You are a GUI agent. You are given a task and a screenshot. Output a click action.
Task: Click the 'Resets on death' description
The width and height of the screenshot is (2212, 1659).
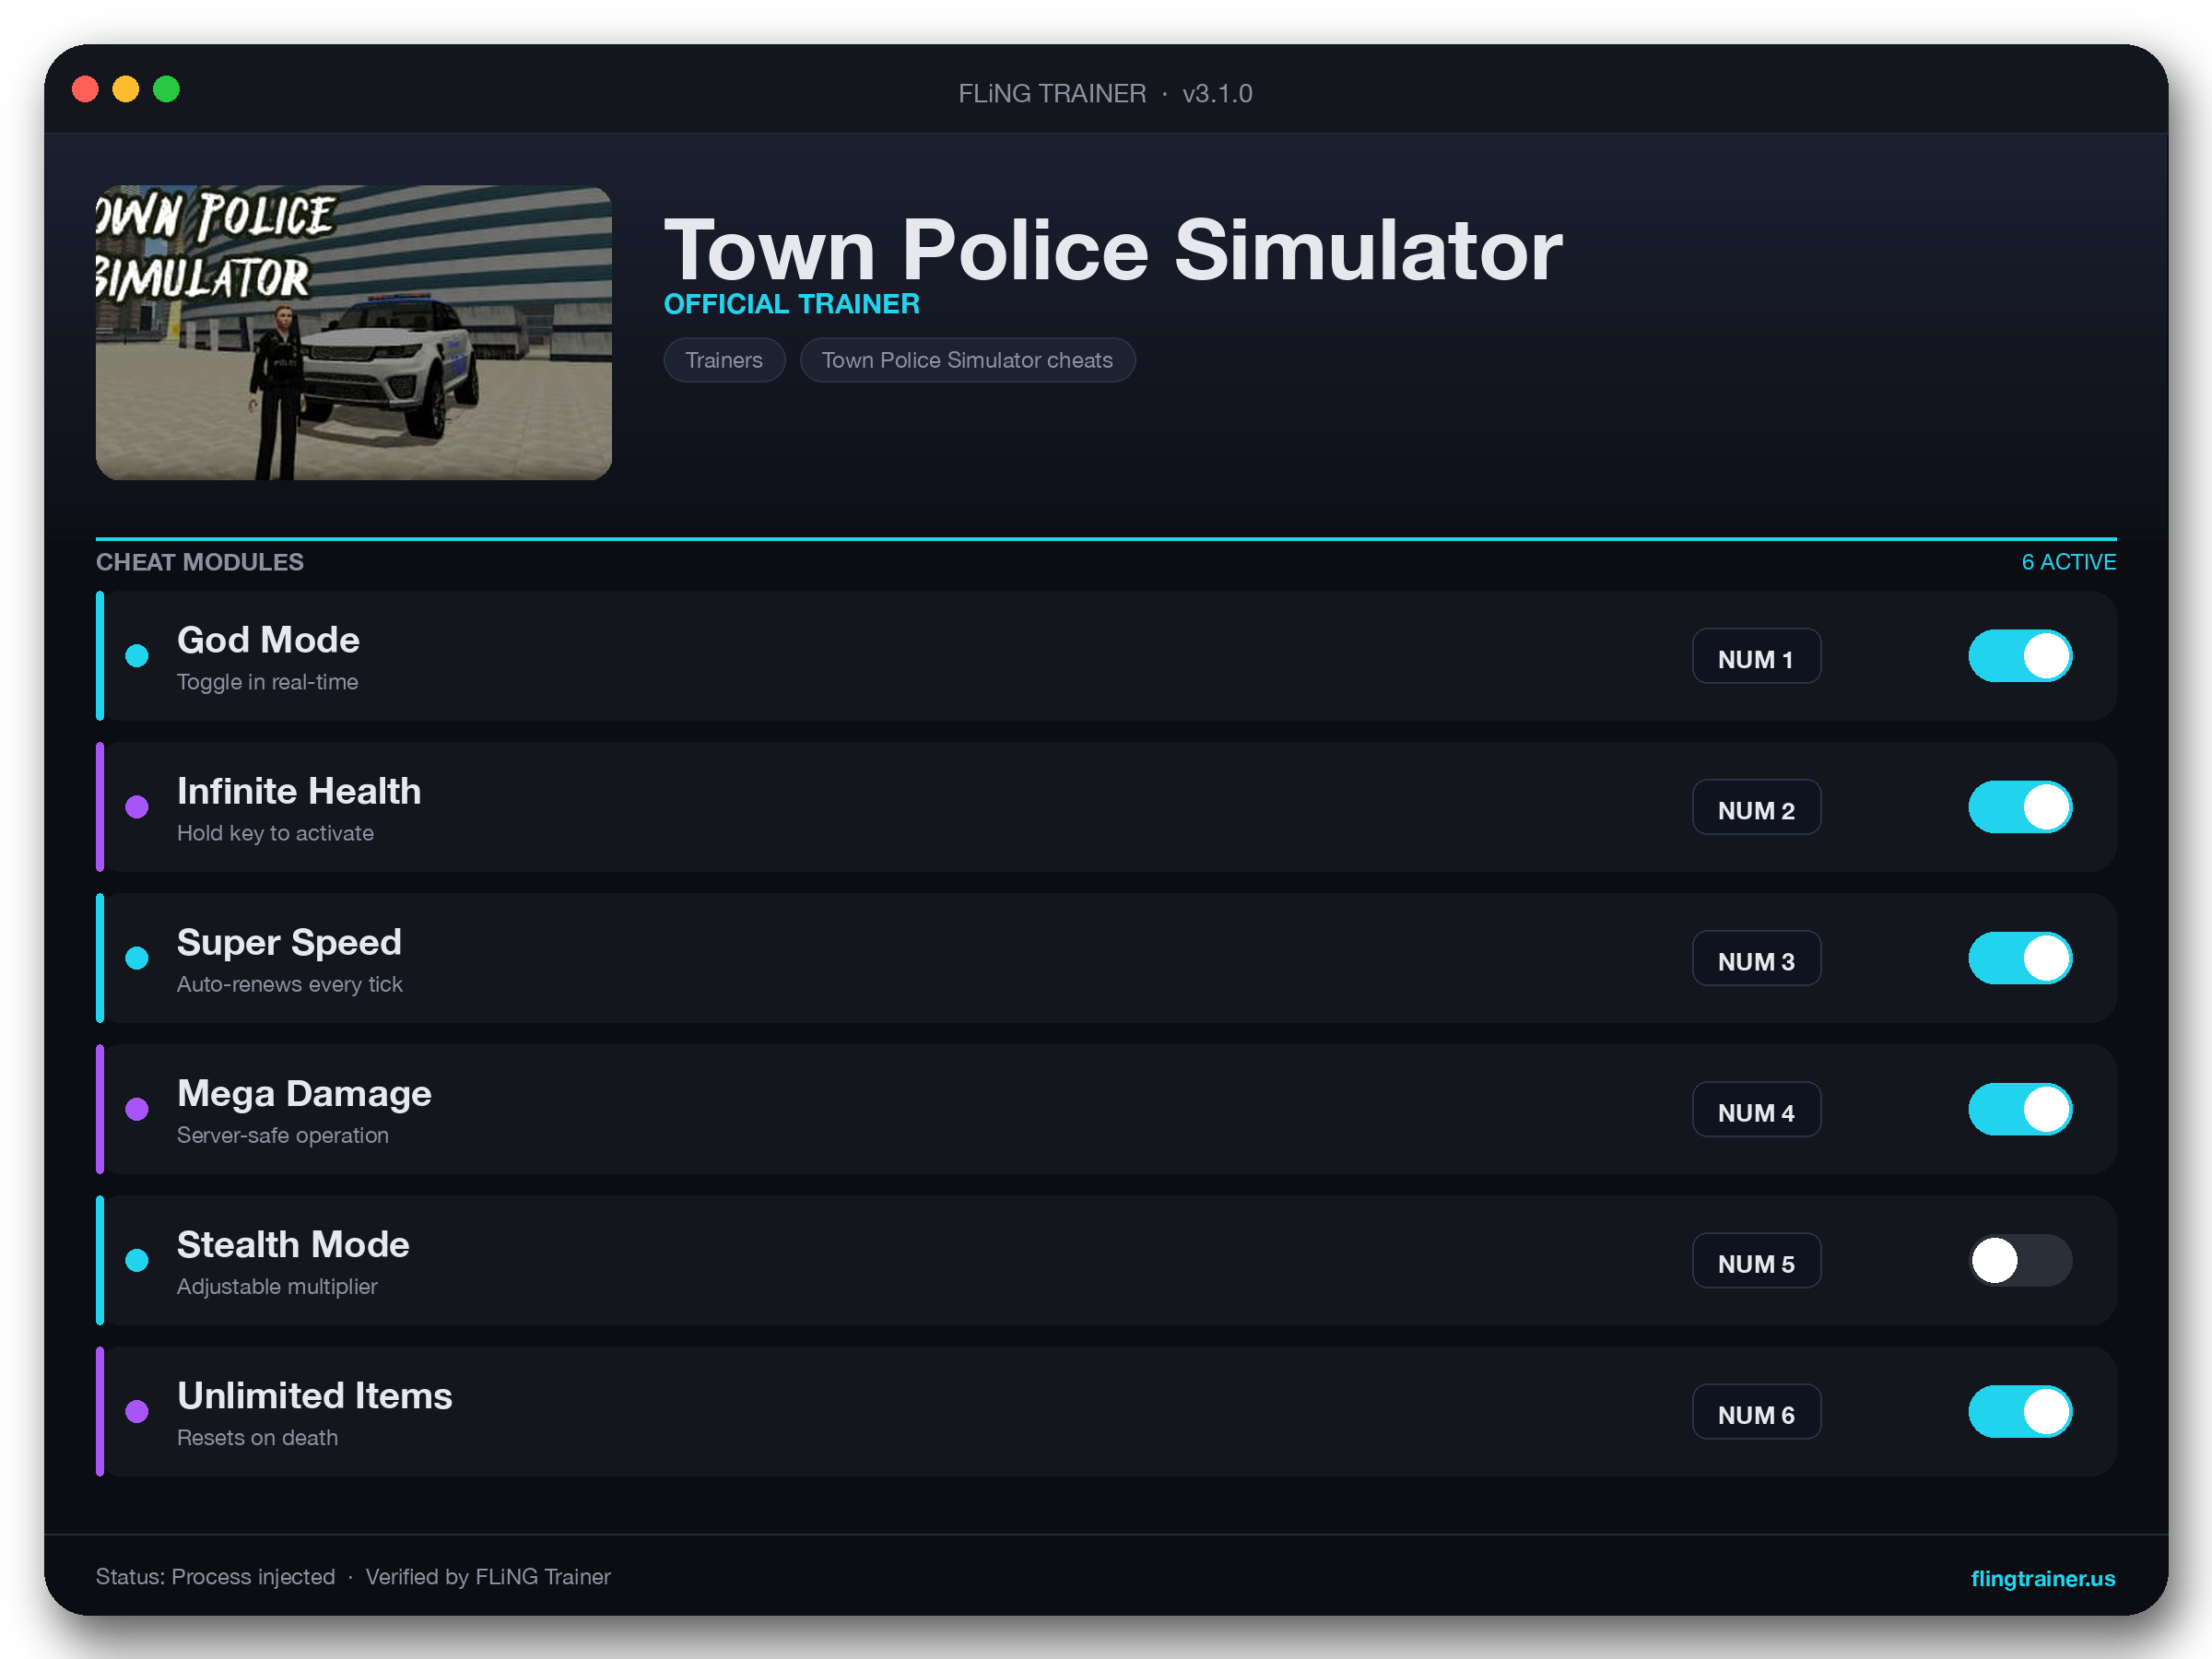coord(257,1437)
